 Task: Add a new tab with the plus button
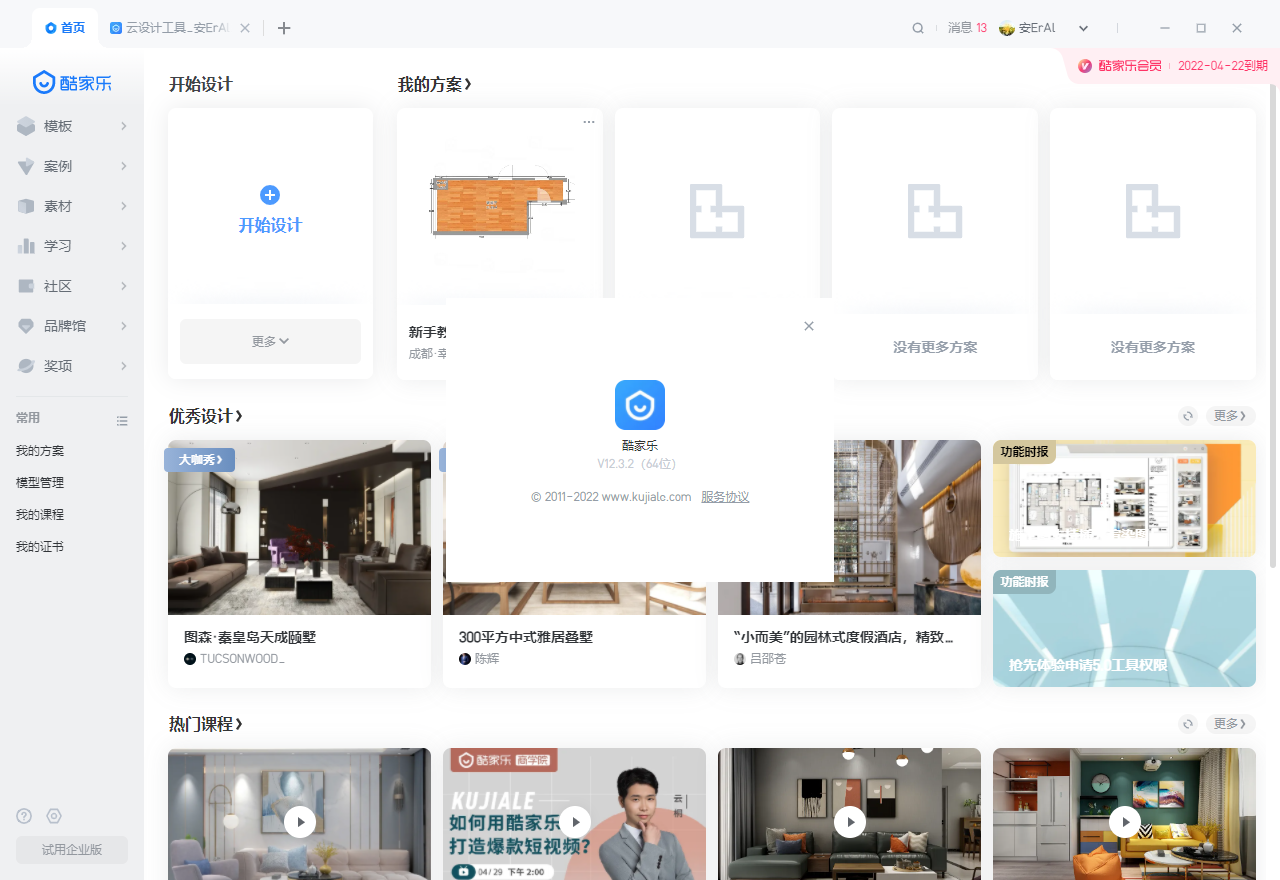coord(284,28)
